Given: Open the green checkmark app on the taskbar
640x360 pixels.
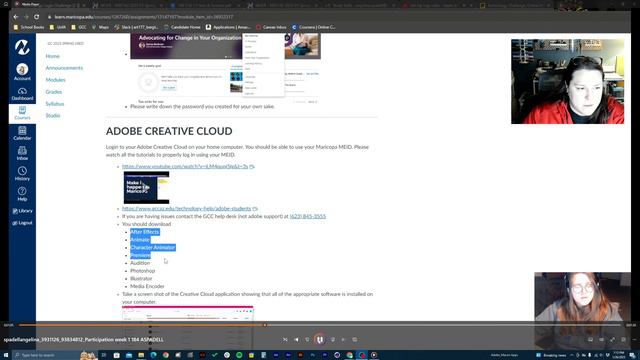Looking at the screenshot, I should [x=215, y=355].
